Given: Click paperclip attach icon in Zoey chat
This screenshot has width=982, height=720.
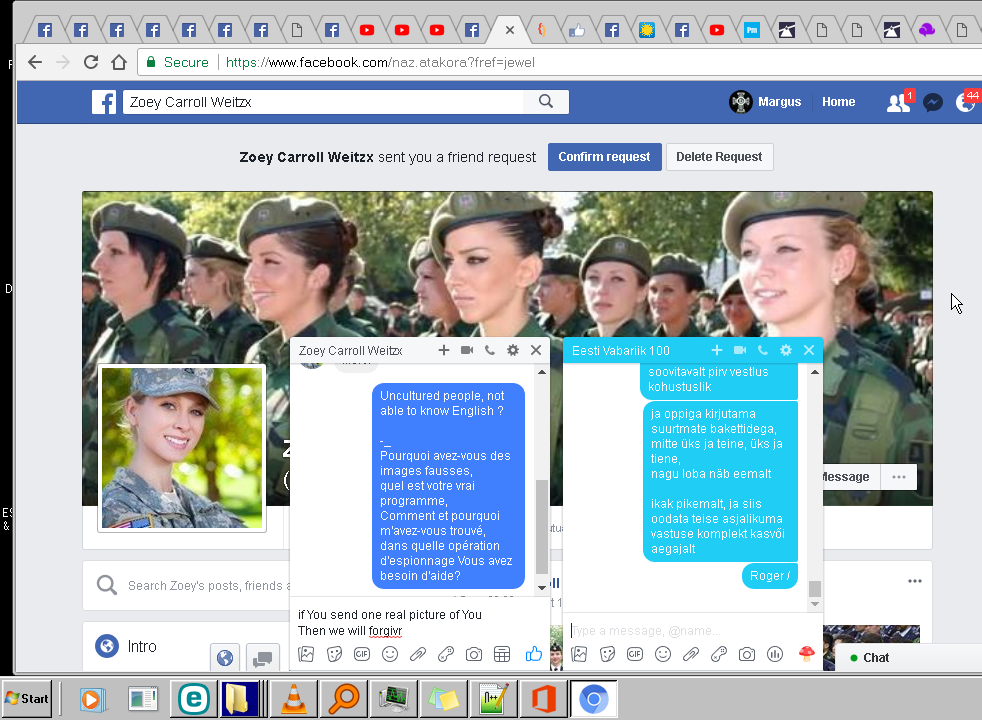Looking at the screenshot, I should pos(418,654).
